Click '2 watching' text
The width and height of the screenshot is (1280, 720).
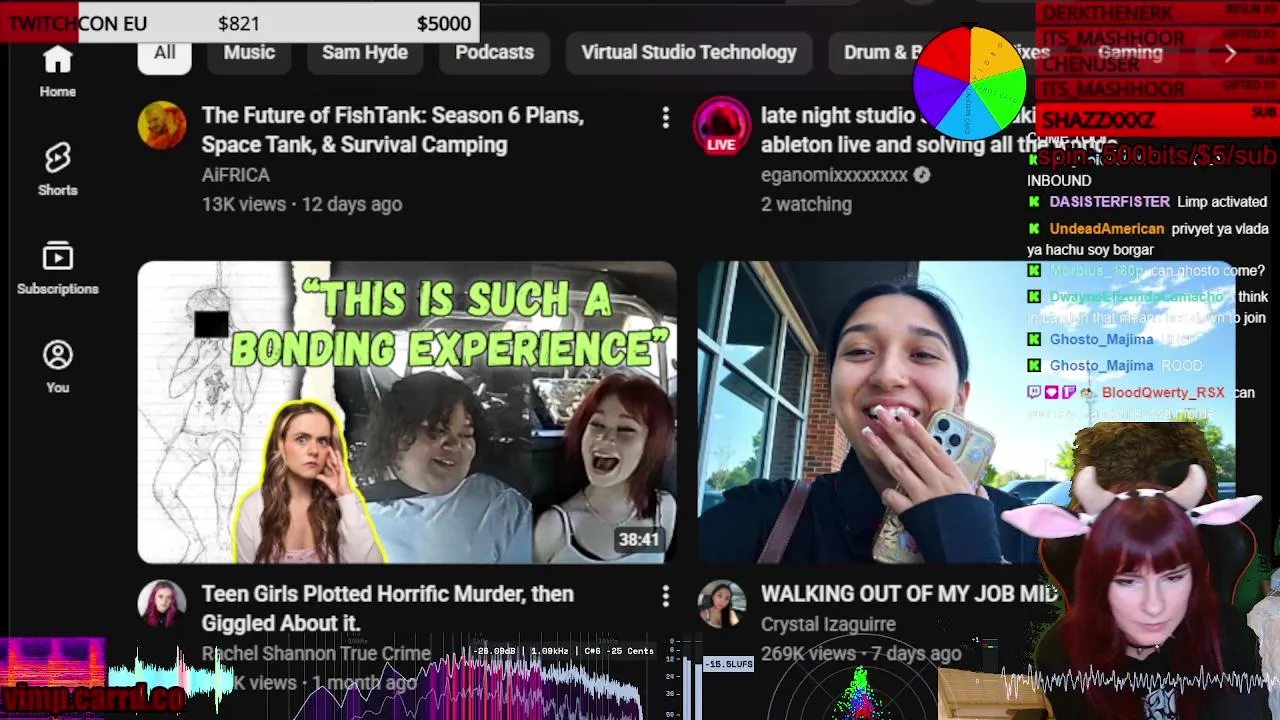click(x=806, y=204)
